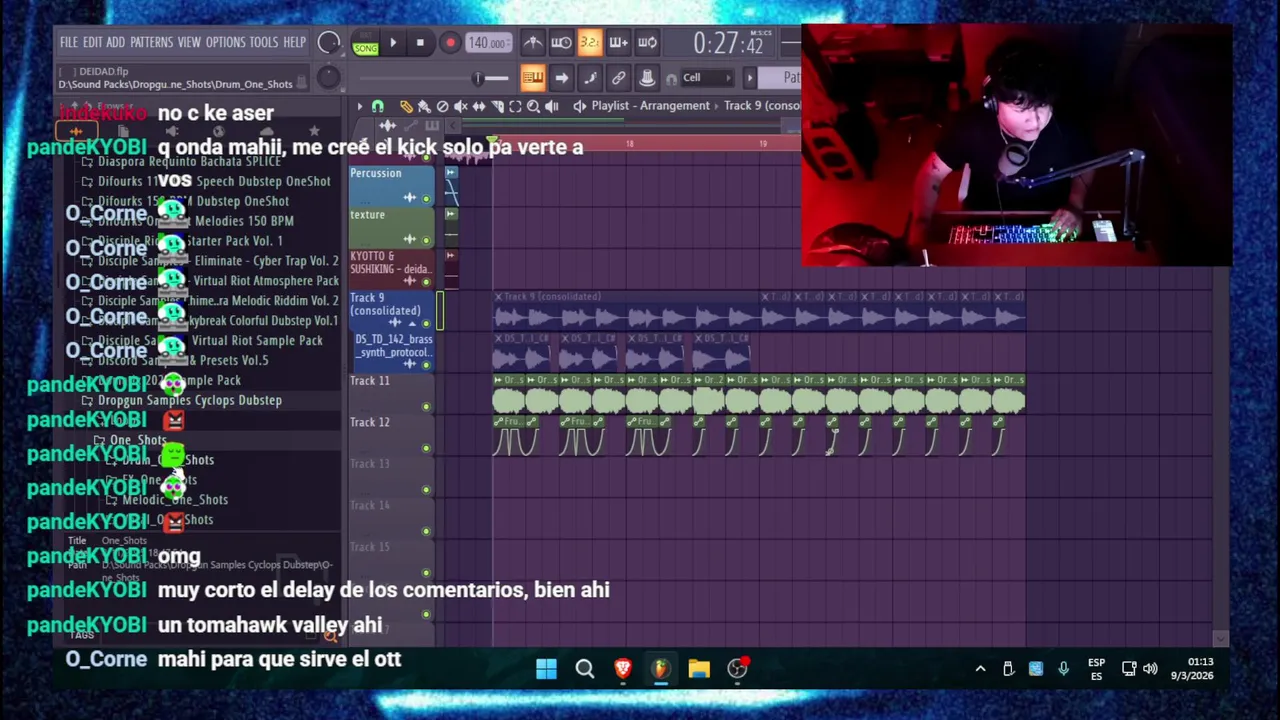
Task: Toggle loop recording icon
Action: coord(647,42)
